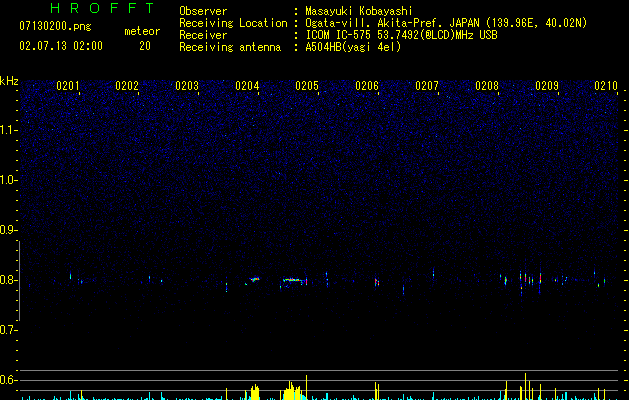Click the Receiving antenna label
The height and width of the screenshot is (400, 629).
tap(230, 47)
